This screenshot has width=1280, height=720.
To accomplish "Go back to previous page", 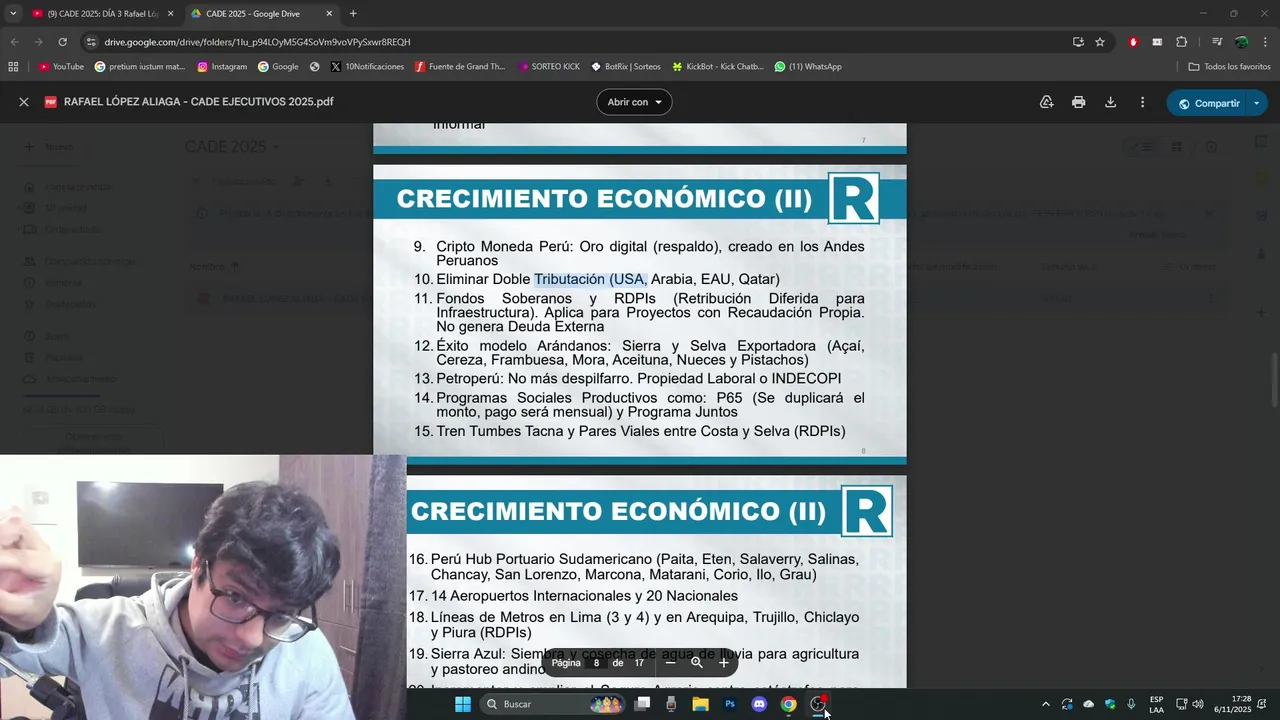I will tap(14, 42).
